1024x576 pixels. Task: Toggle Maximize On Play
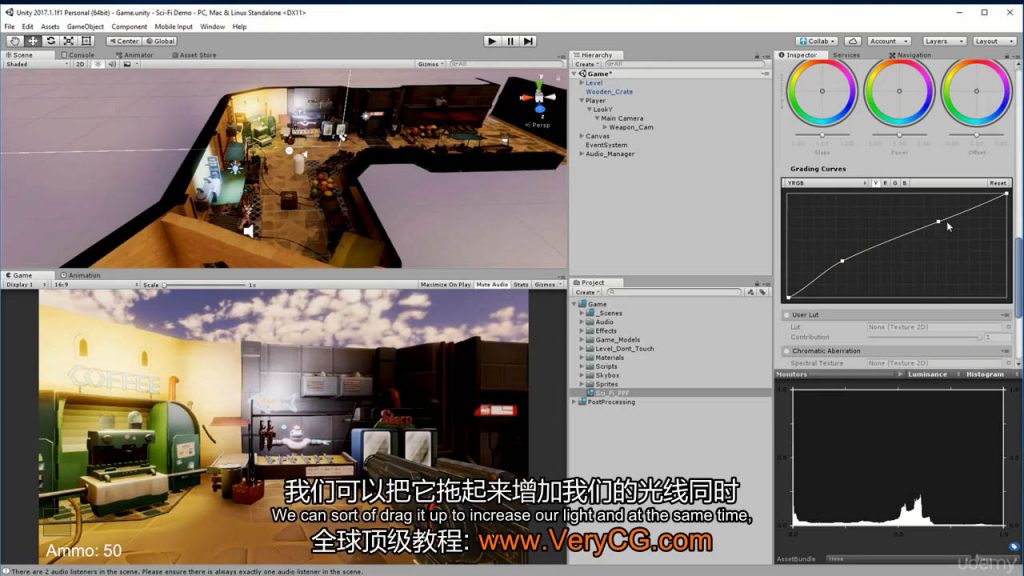(x=445, y=285)
